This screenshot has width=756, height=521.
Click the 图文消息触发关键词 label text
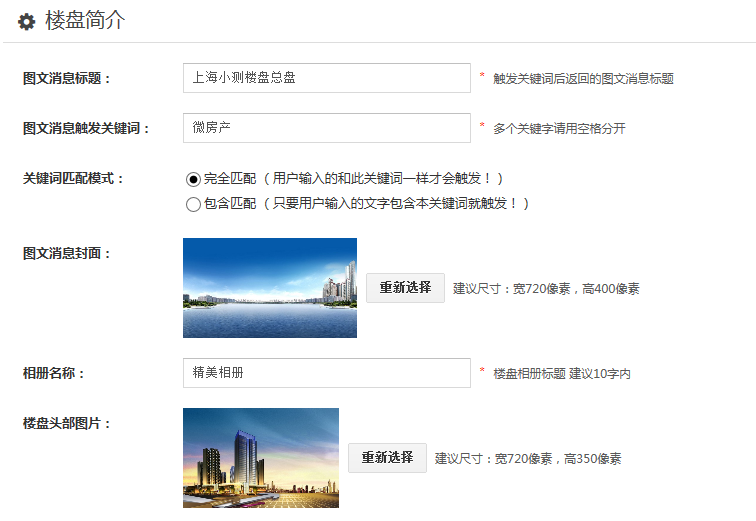click(86, 128)
